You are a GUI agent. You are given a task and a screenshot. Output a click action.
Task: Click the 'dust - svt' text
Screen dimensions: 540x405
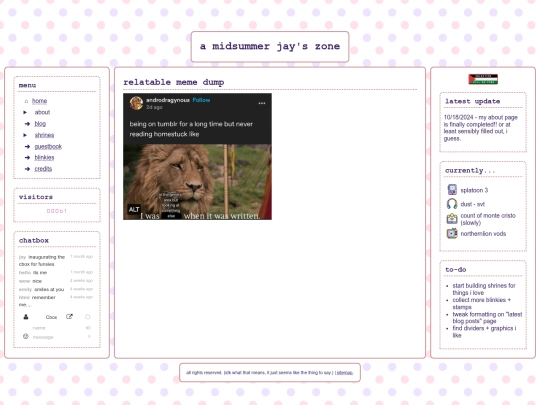coord(472,204)
